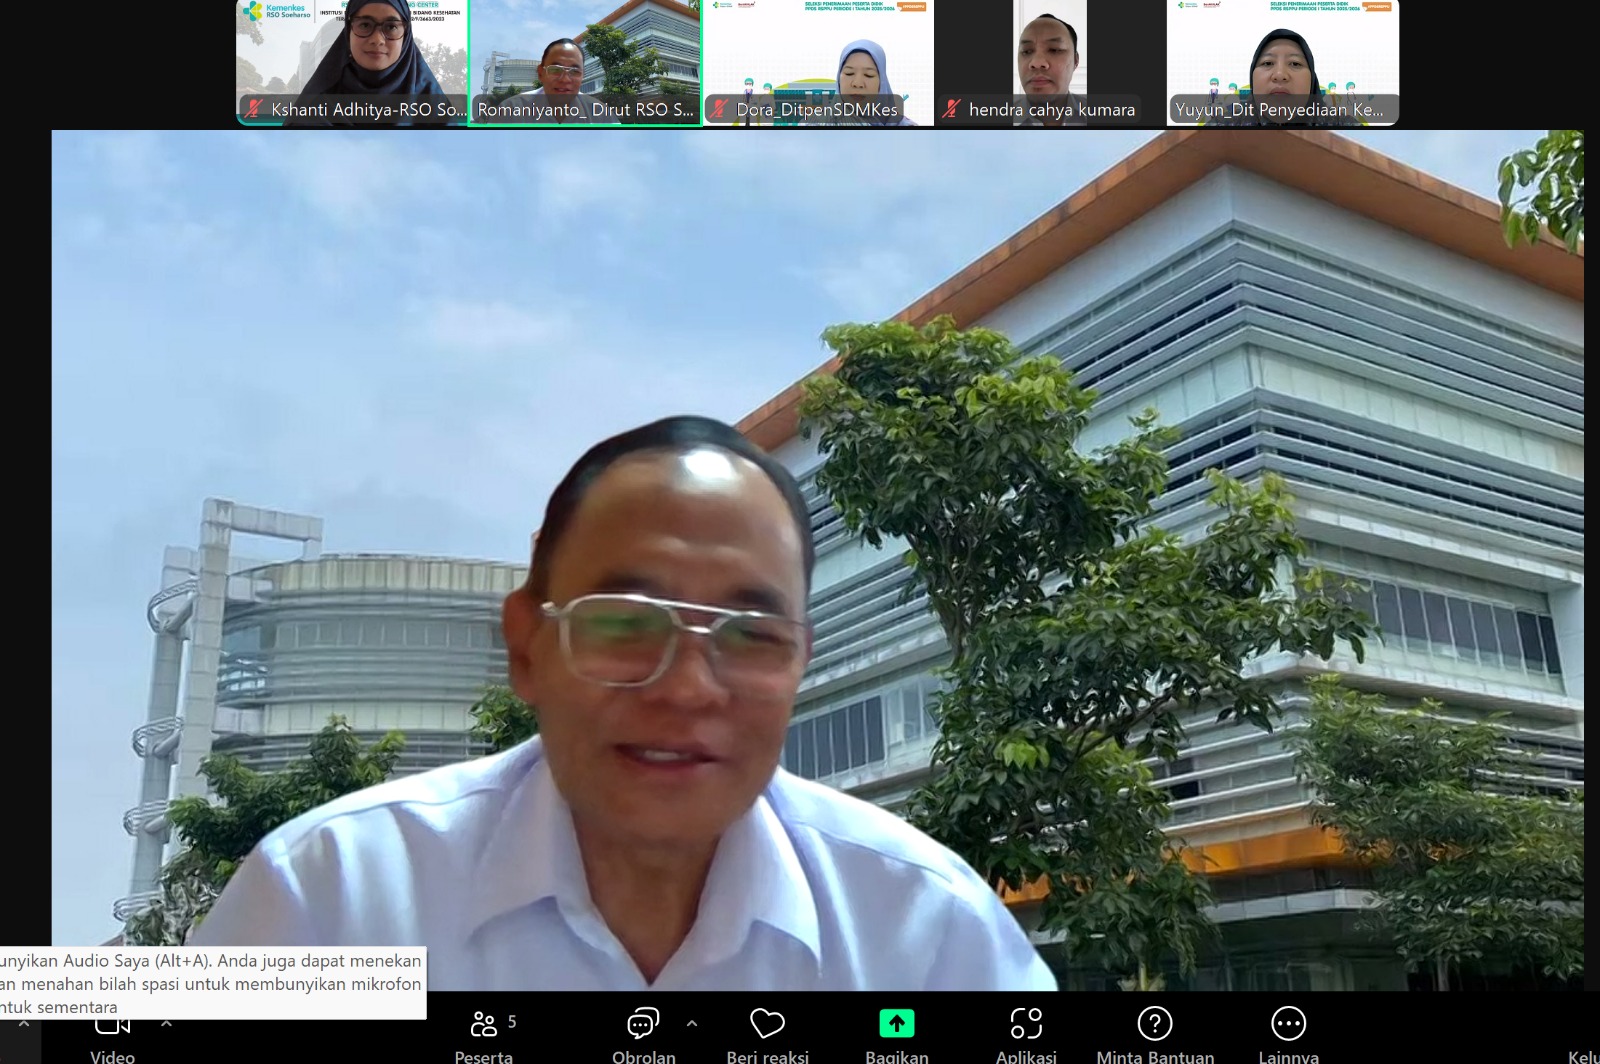
Task: Click muted mic icon of Dora_DitpenSDMKes
Action: point(719,109)
